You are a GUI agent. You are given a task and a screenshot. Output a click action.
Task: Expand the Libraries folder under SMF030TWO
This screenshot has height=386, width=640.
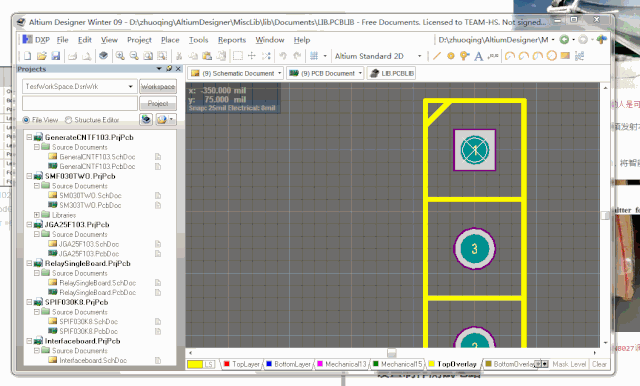pos(37,215)
